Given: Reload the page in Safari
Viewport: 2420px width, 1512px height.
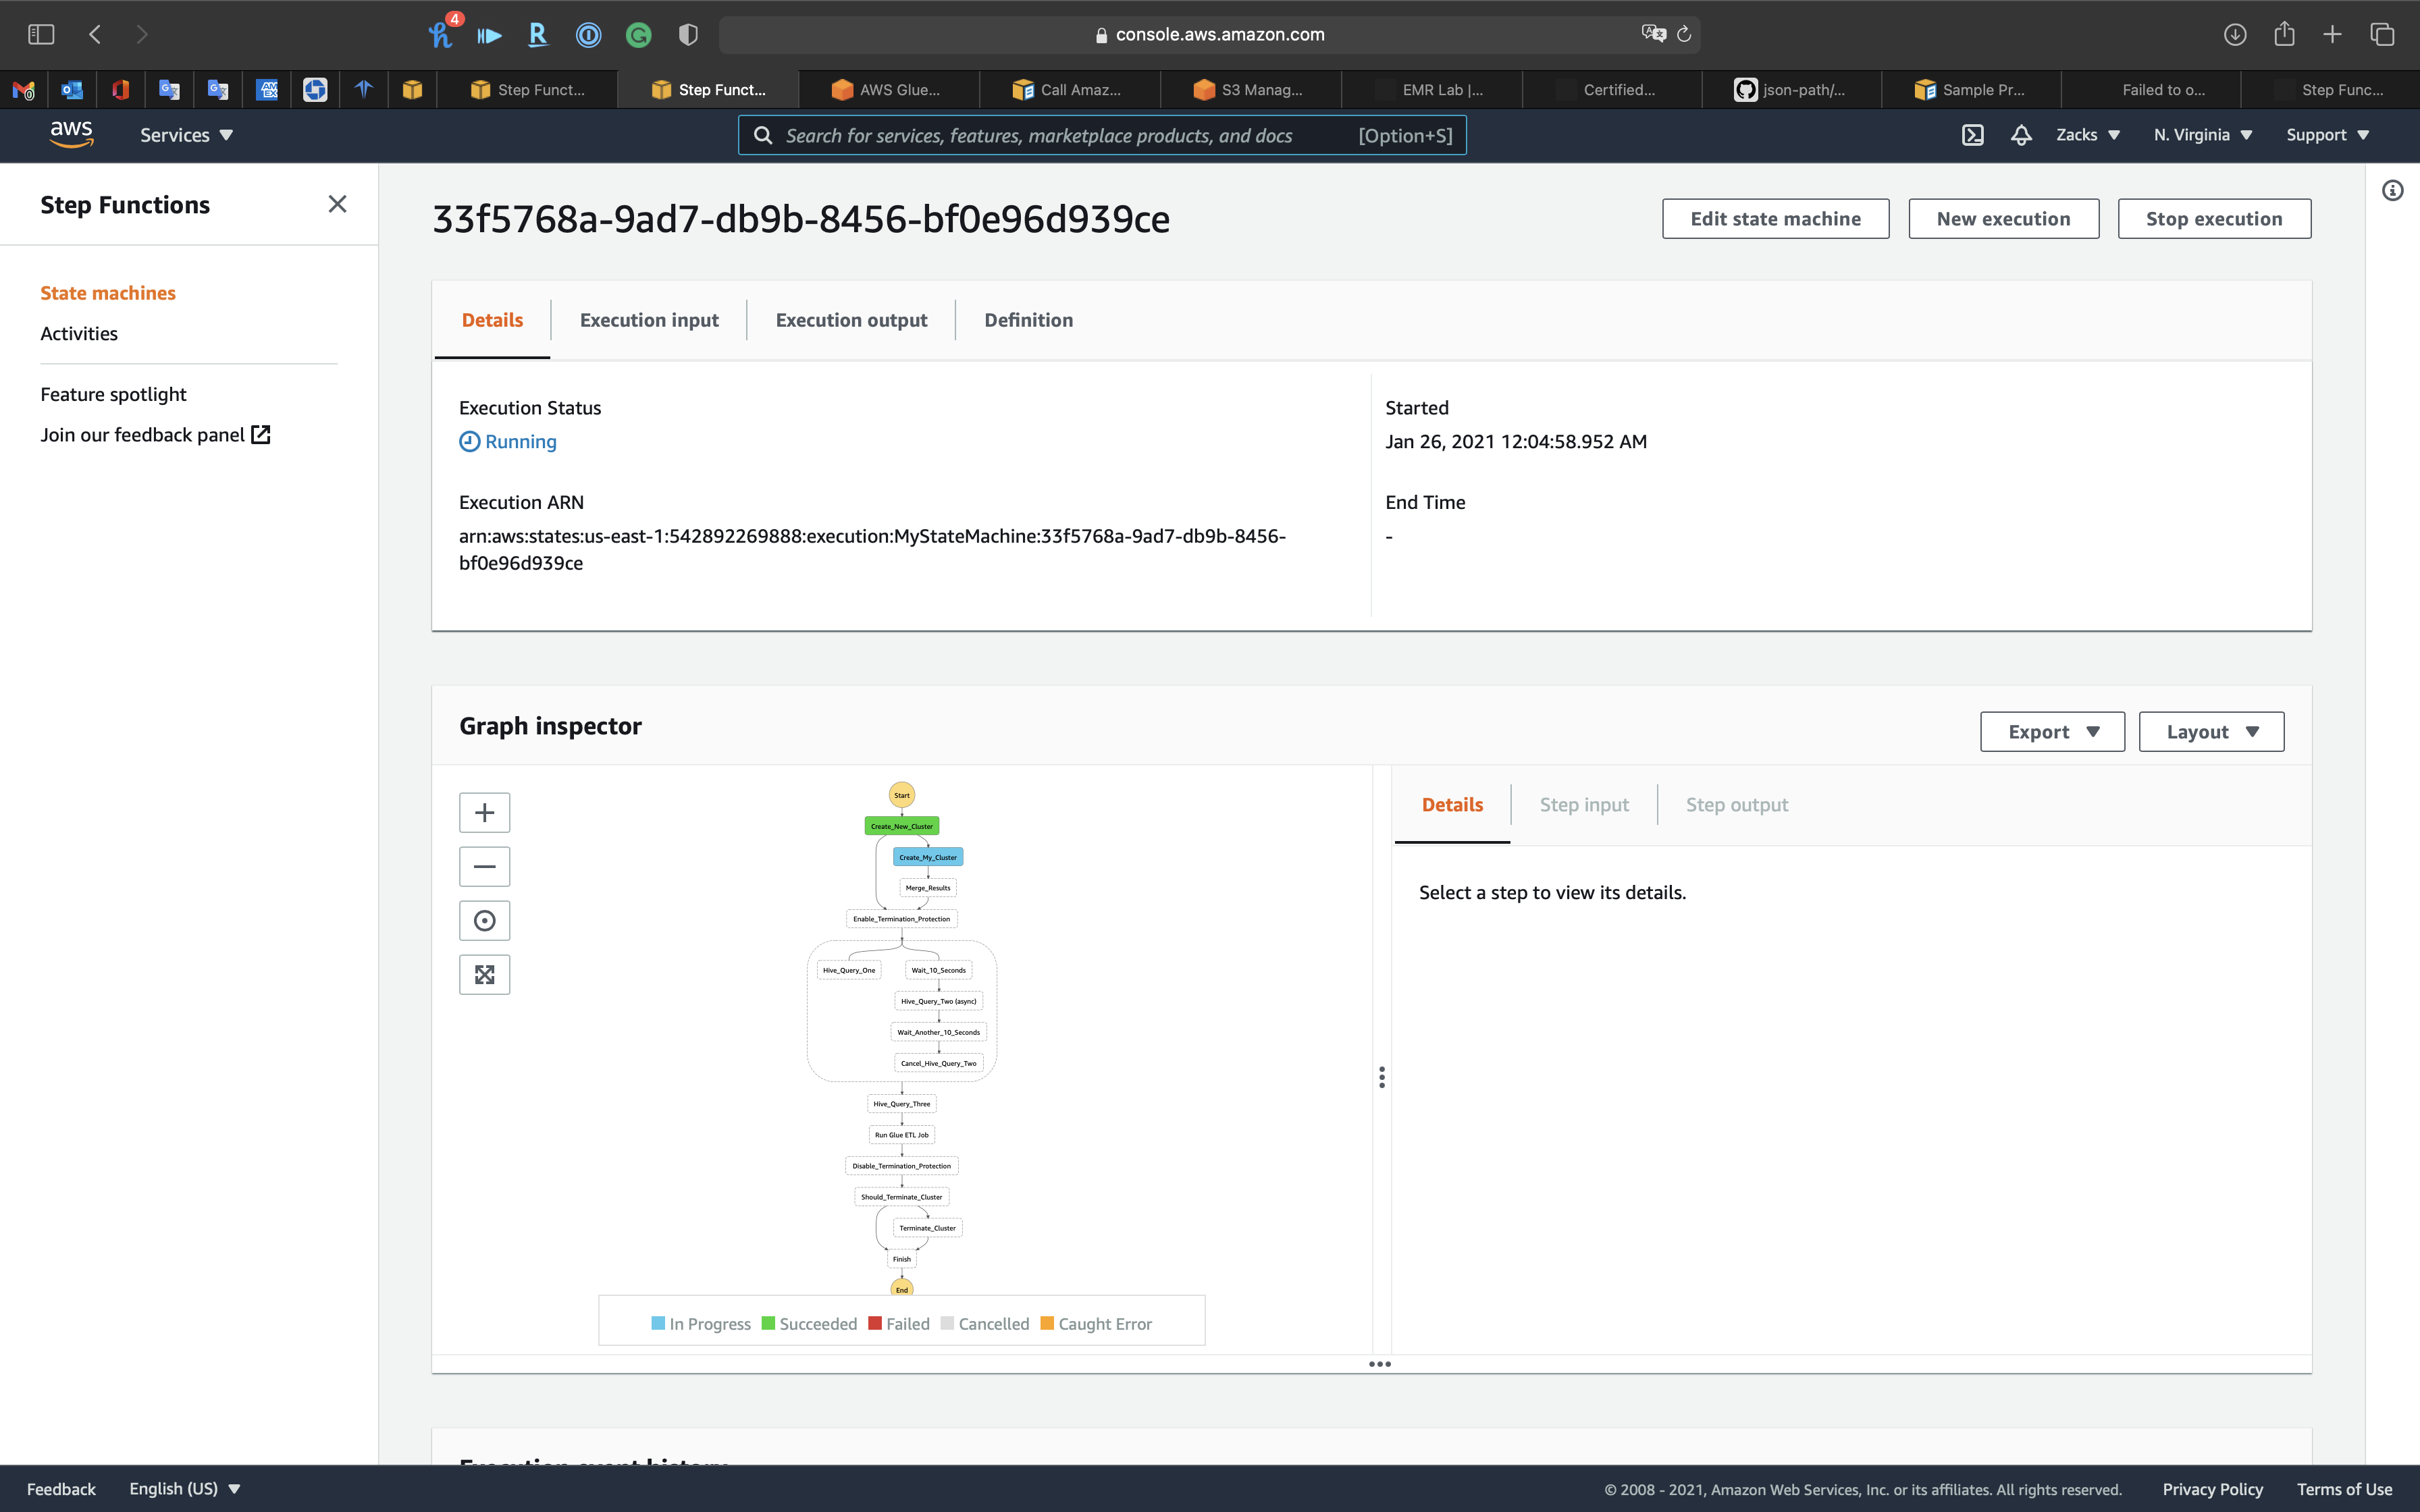Looking at the screenshot, I should pos(1684,35).
